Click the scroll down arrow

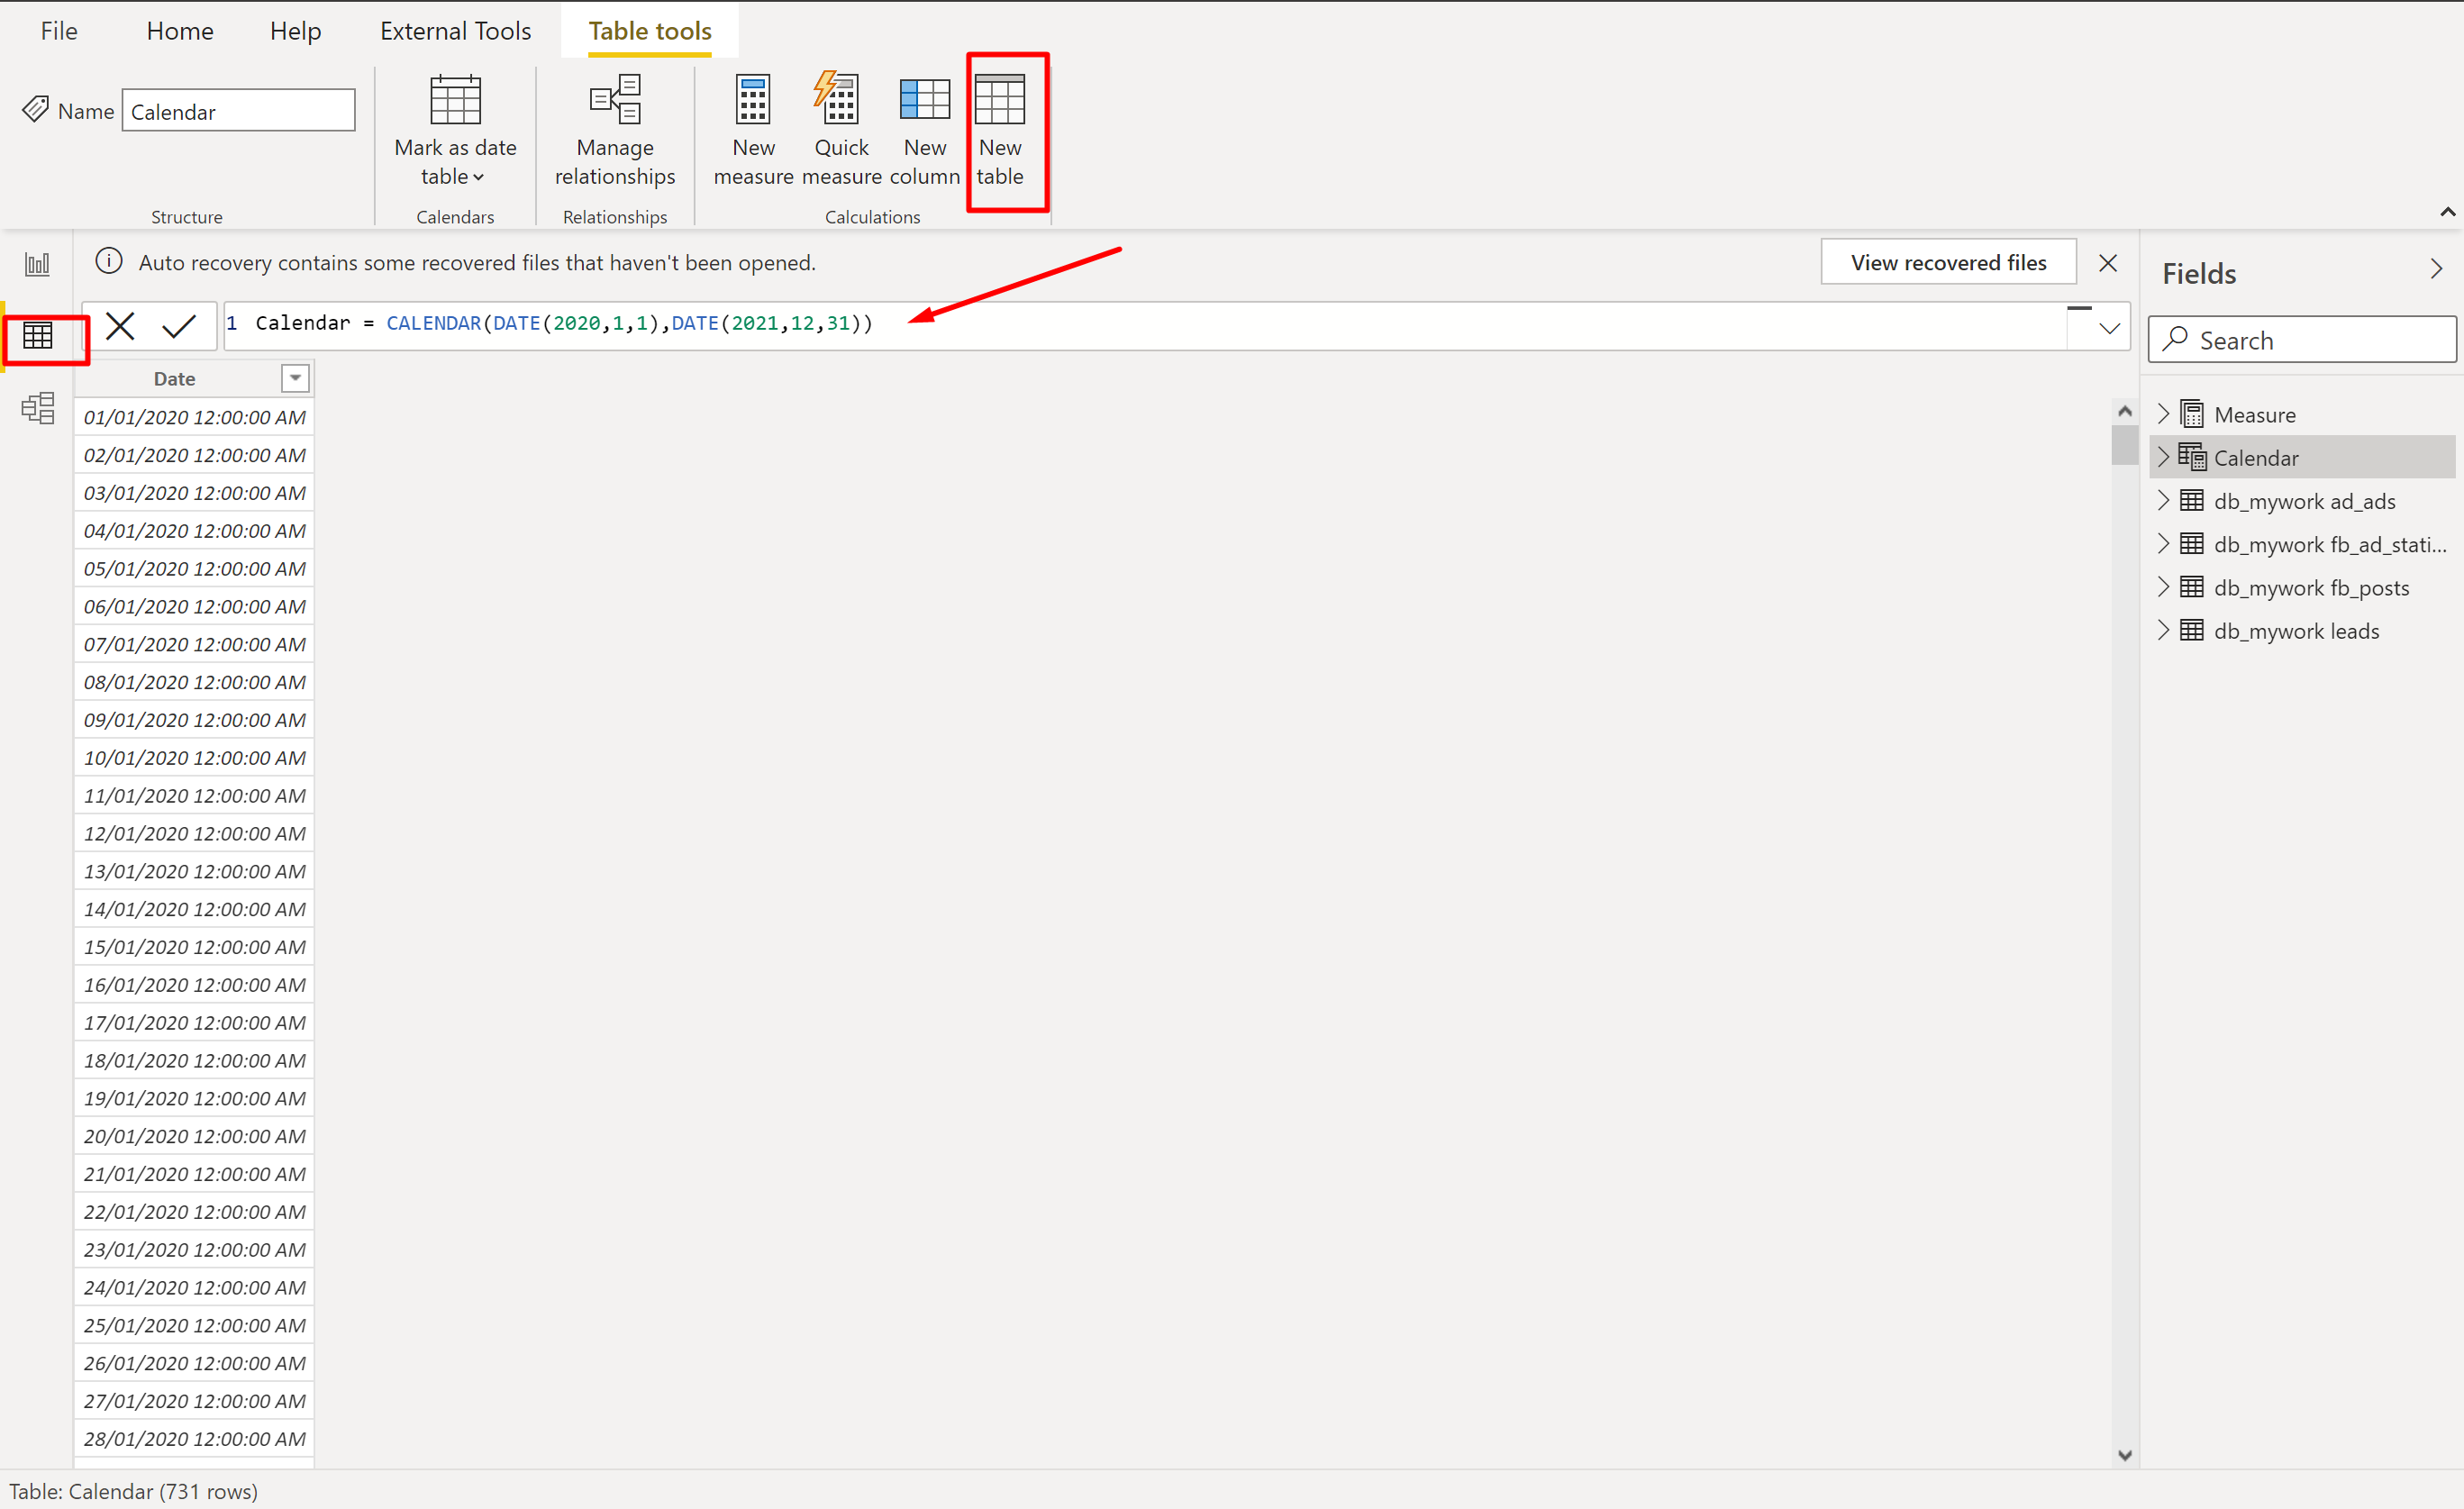click(x=2124, y=1455)
